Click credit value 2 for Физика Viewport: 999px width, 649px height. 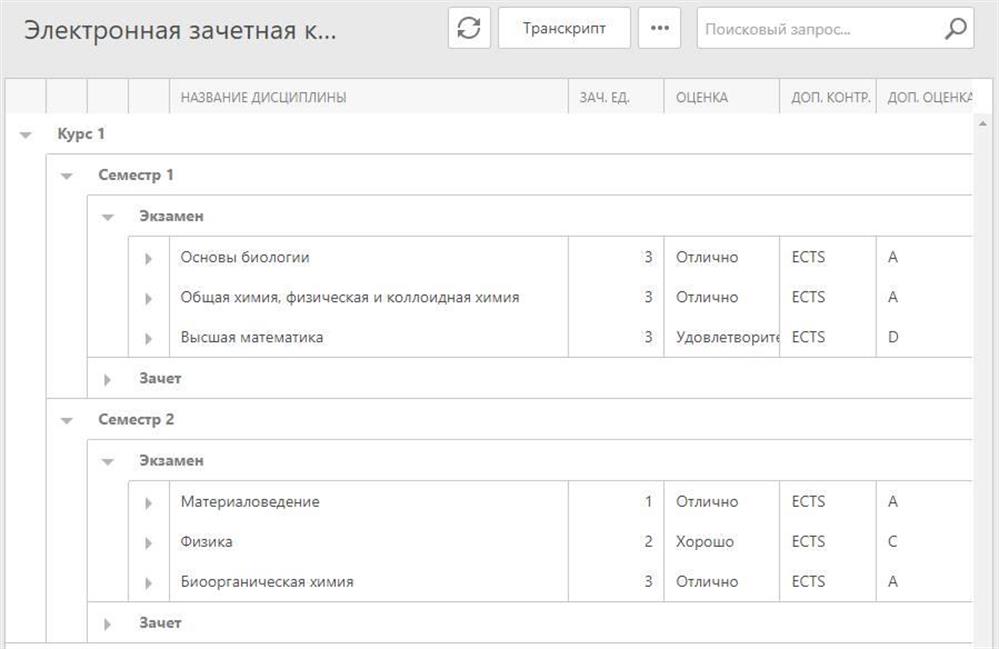648,542
